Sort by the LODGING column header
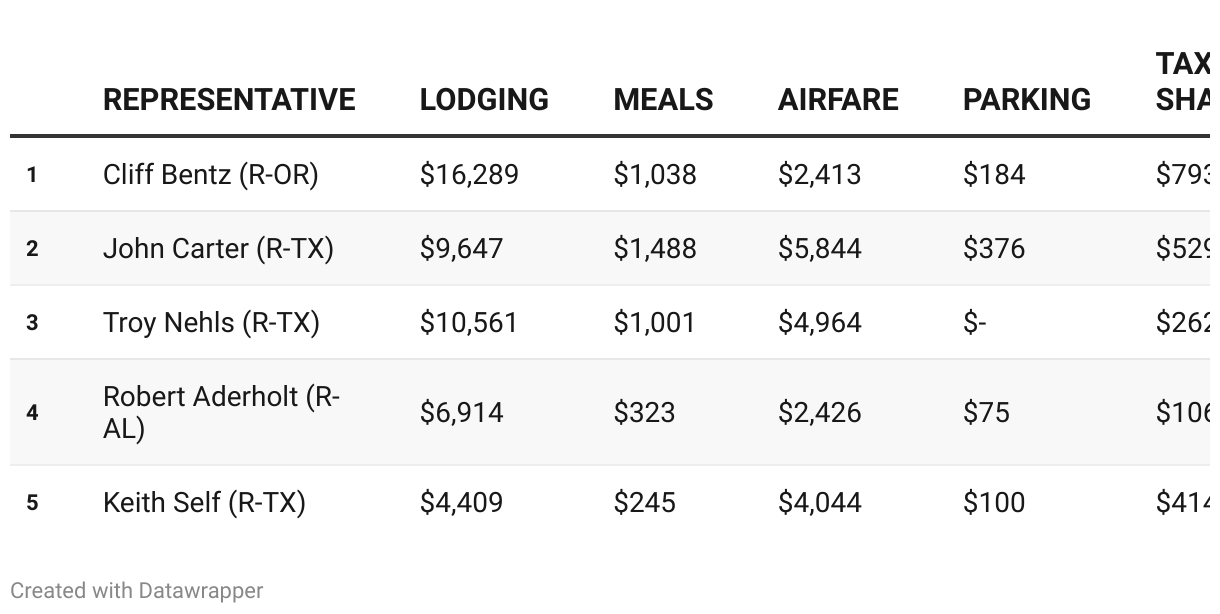Screen dimensions: 1220x614 484,100
